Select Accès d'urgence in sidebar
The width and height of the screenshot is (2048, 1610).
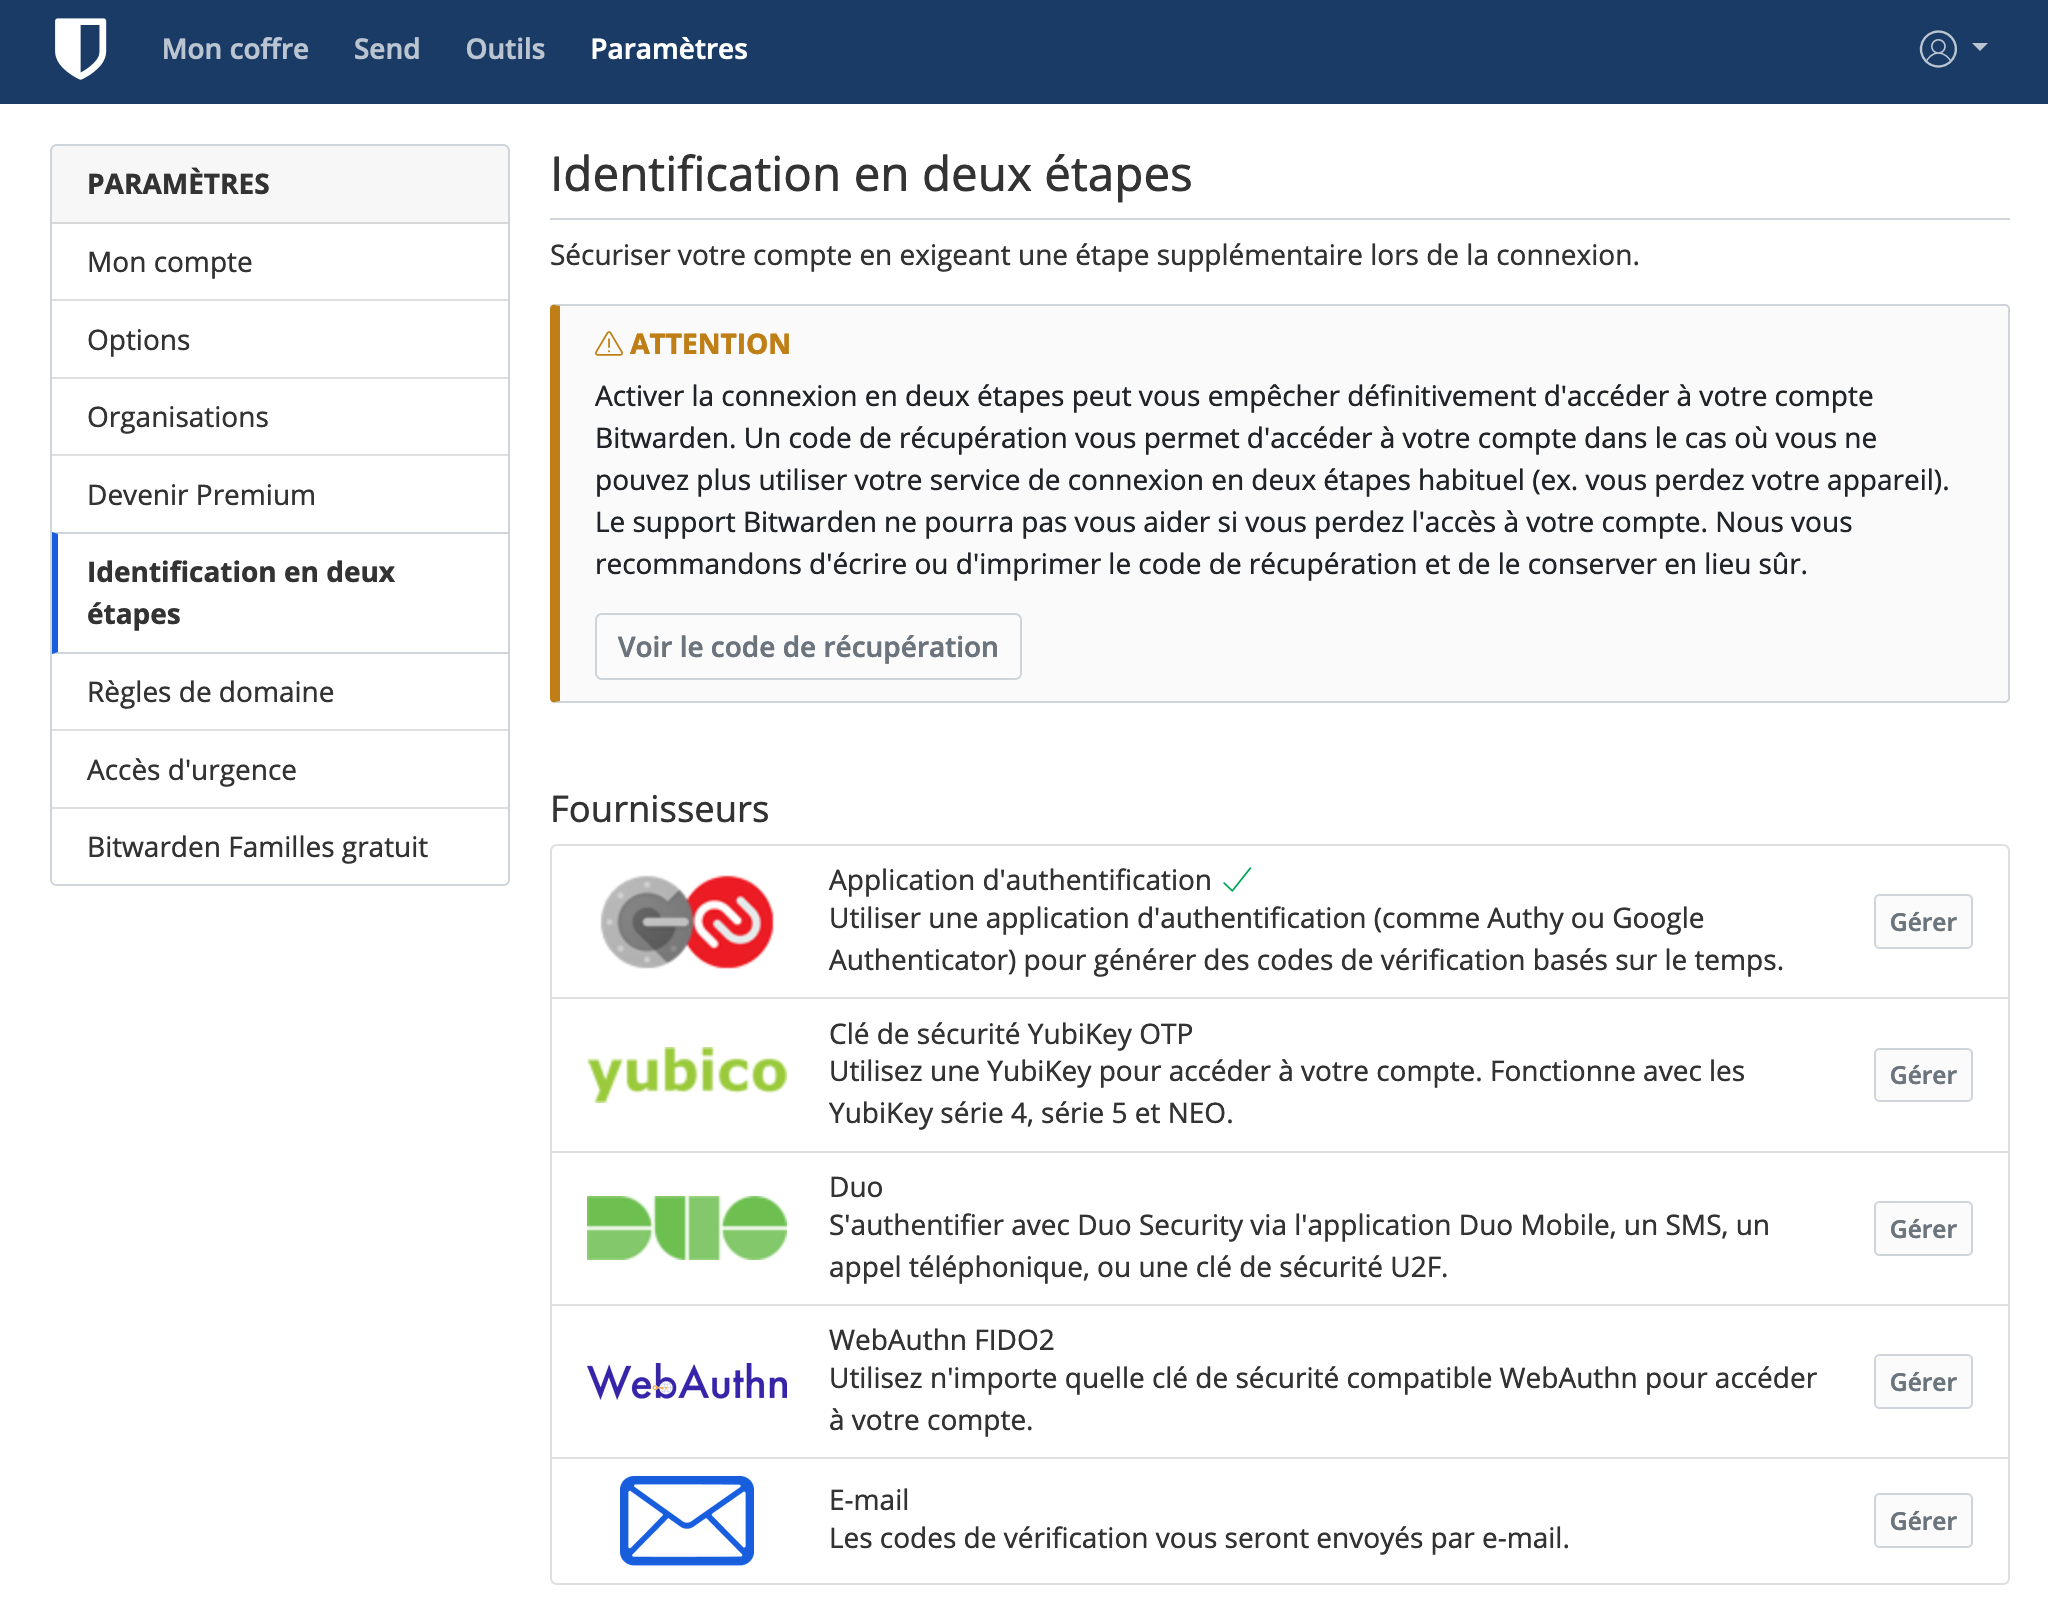(191, 770)
